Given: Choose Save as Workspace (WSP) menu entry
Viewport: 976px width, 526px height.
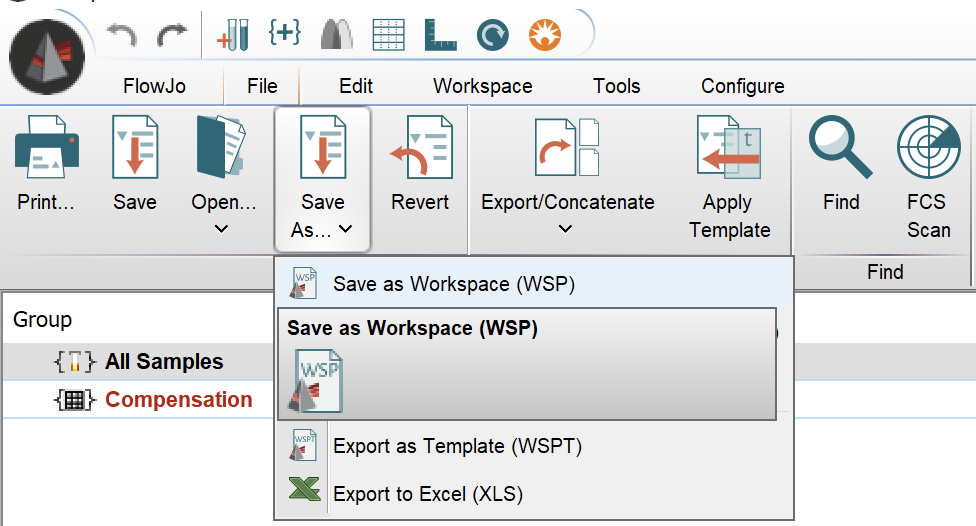Looking at the screenshot, I should [x=534, y=284].
